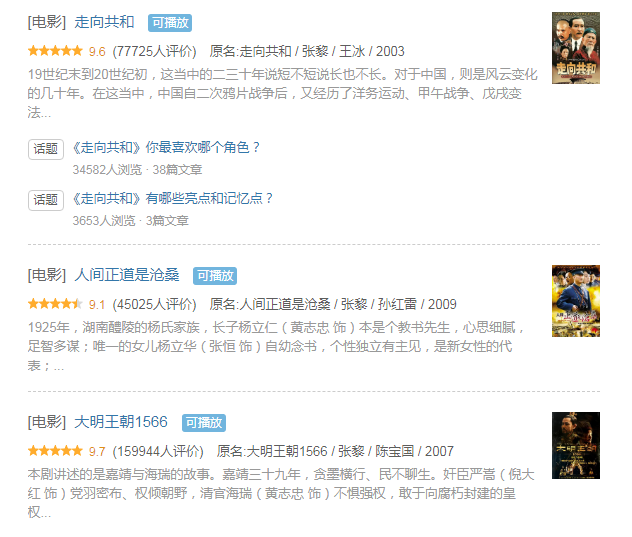Click the 可播放 badge next to 人间正道是沧桑
632x537 pixels.
pyautogui.click(x=215, y=276)
